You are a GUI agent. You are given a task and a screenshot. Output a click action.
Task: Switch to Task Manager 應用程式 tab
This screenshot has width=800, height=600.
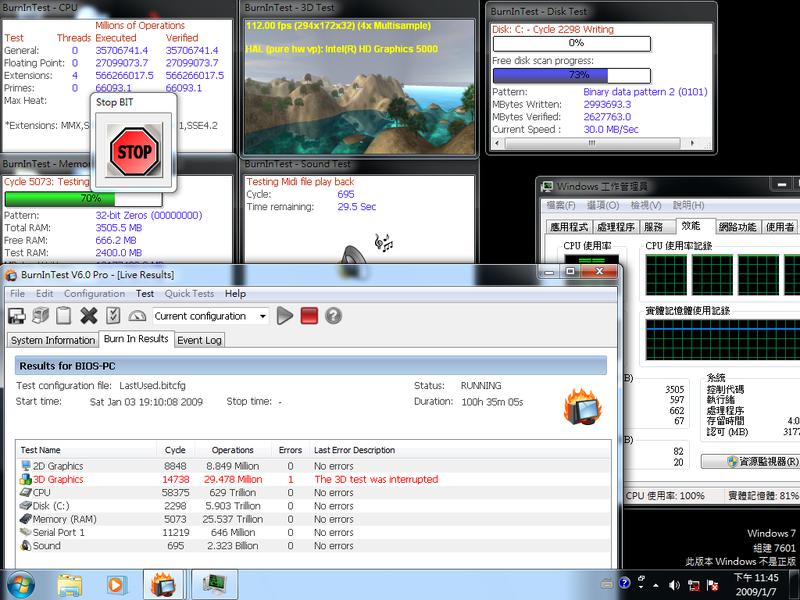(x=568, y=227)
